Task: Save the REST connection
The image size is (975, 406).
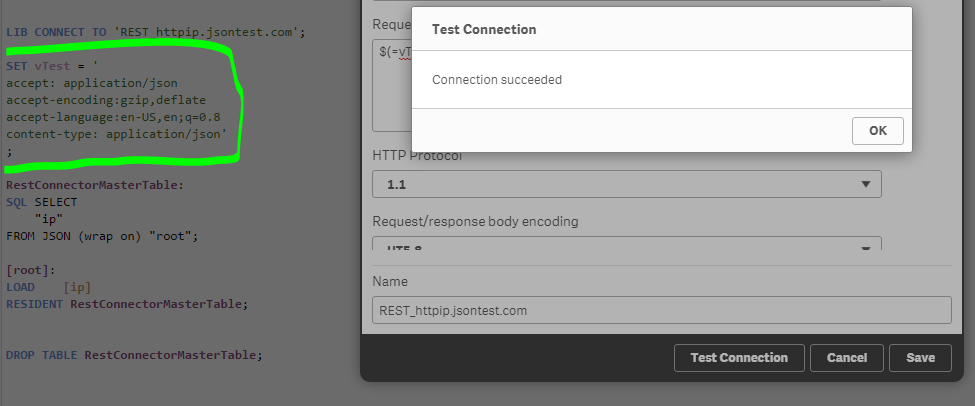Action: (x=920, y=358)
